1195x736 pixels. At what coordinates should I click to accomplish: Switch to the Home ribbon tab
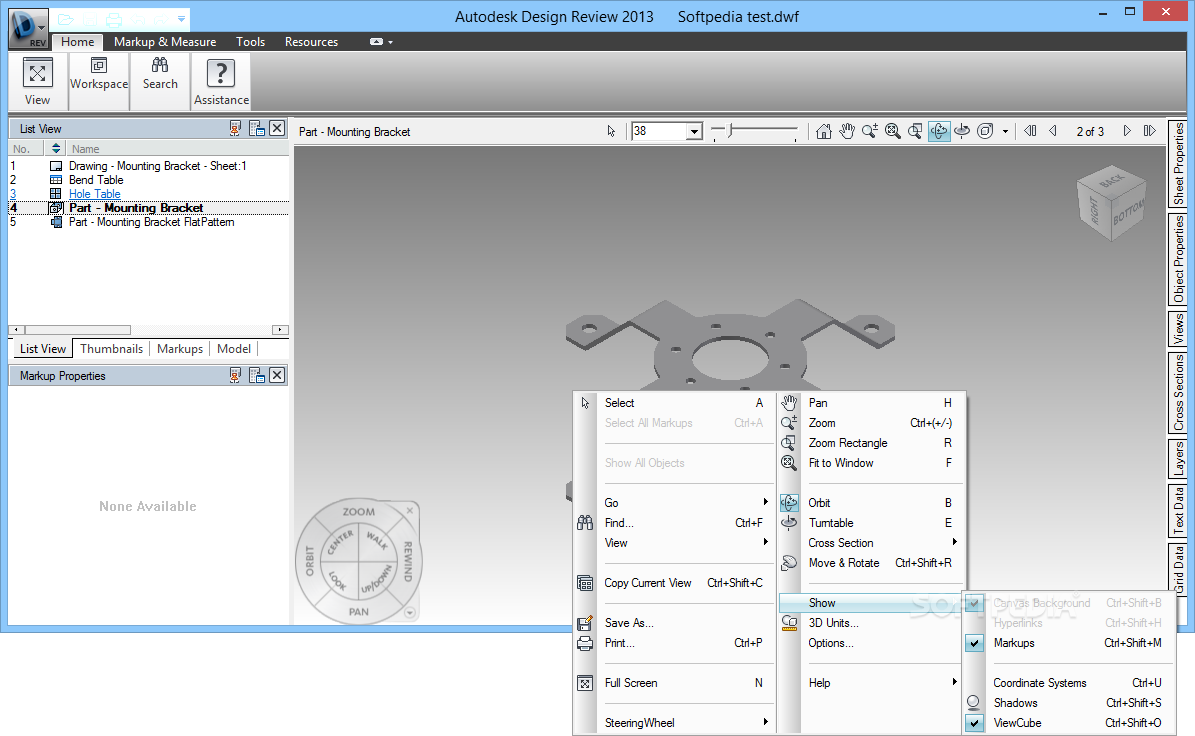pyautogui.click(x=78, y=42)
